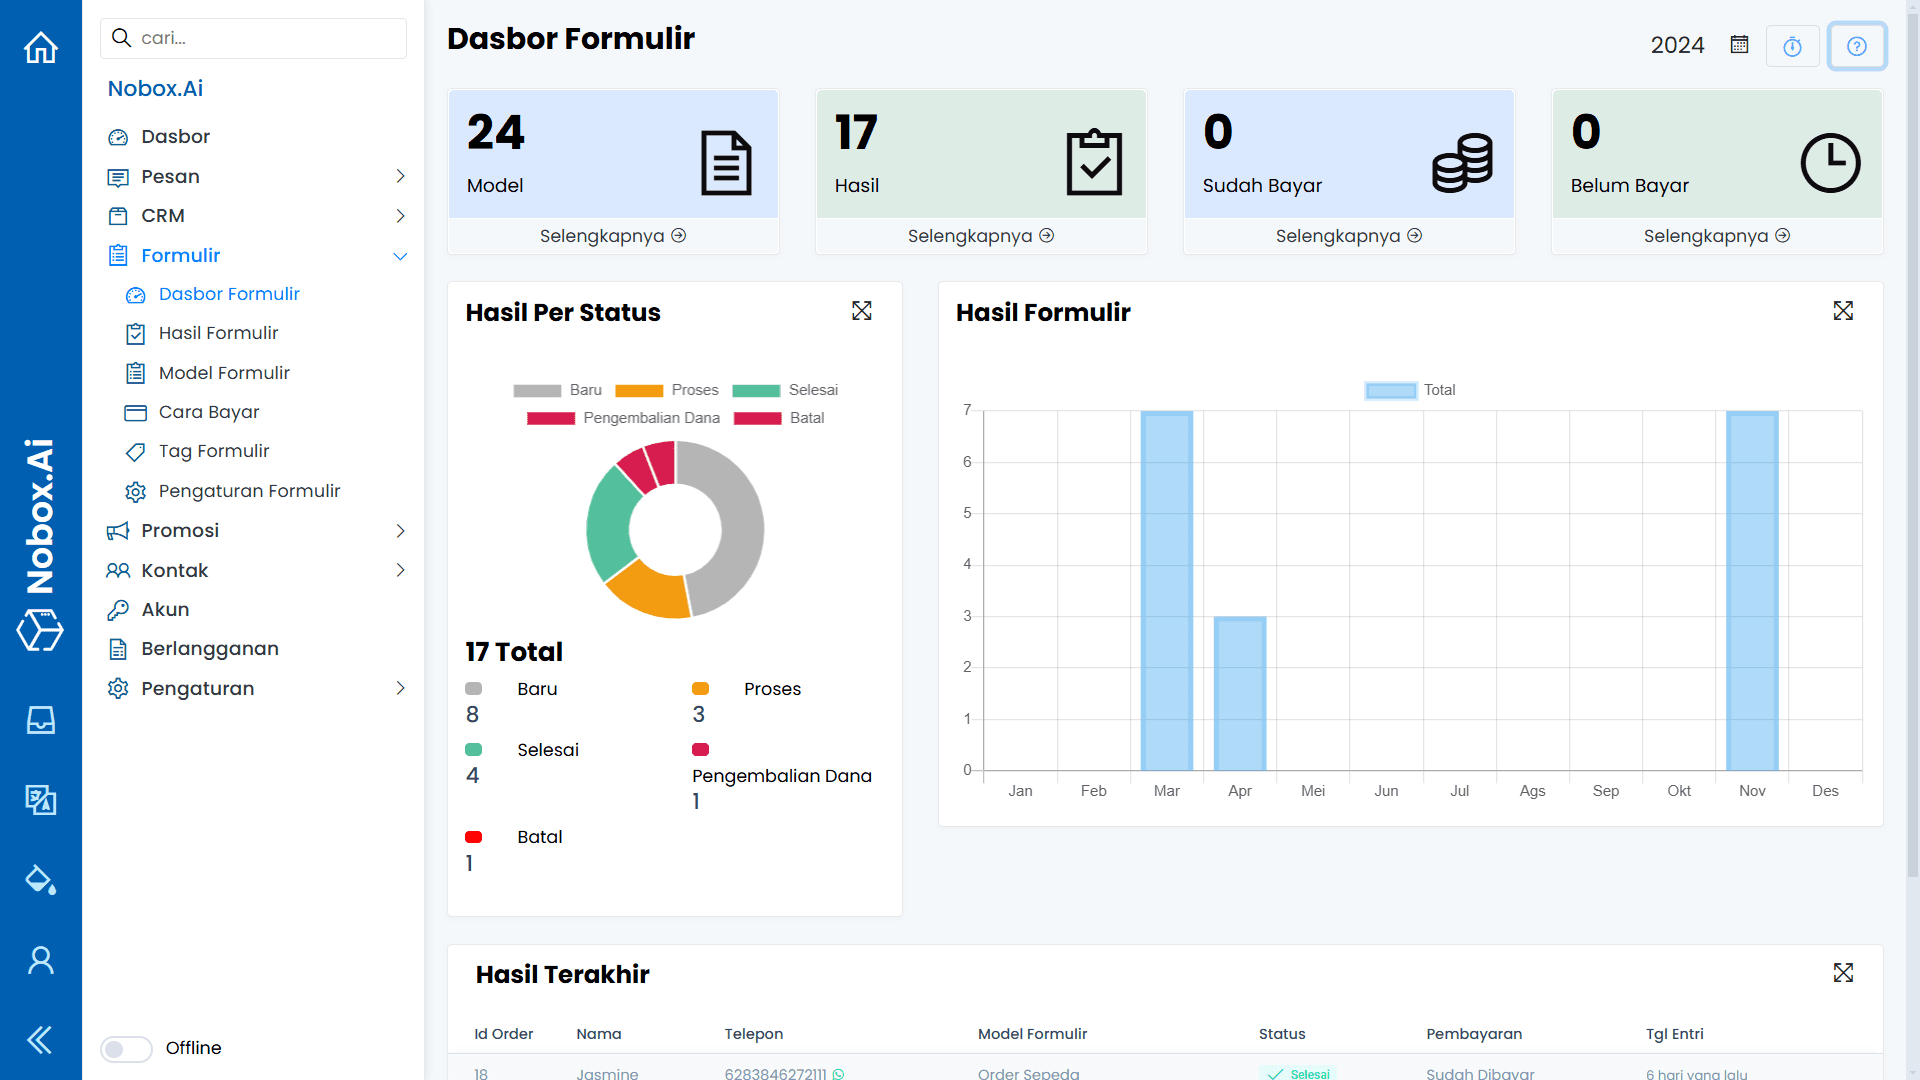Viewport: 1920px width, 1080px height.
Task: Toggle the Offline status switch
Action: tap(126, 1048)
